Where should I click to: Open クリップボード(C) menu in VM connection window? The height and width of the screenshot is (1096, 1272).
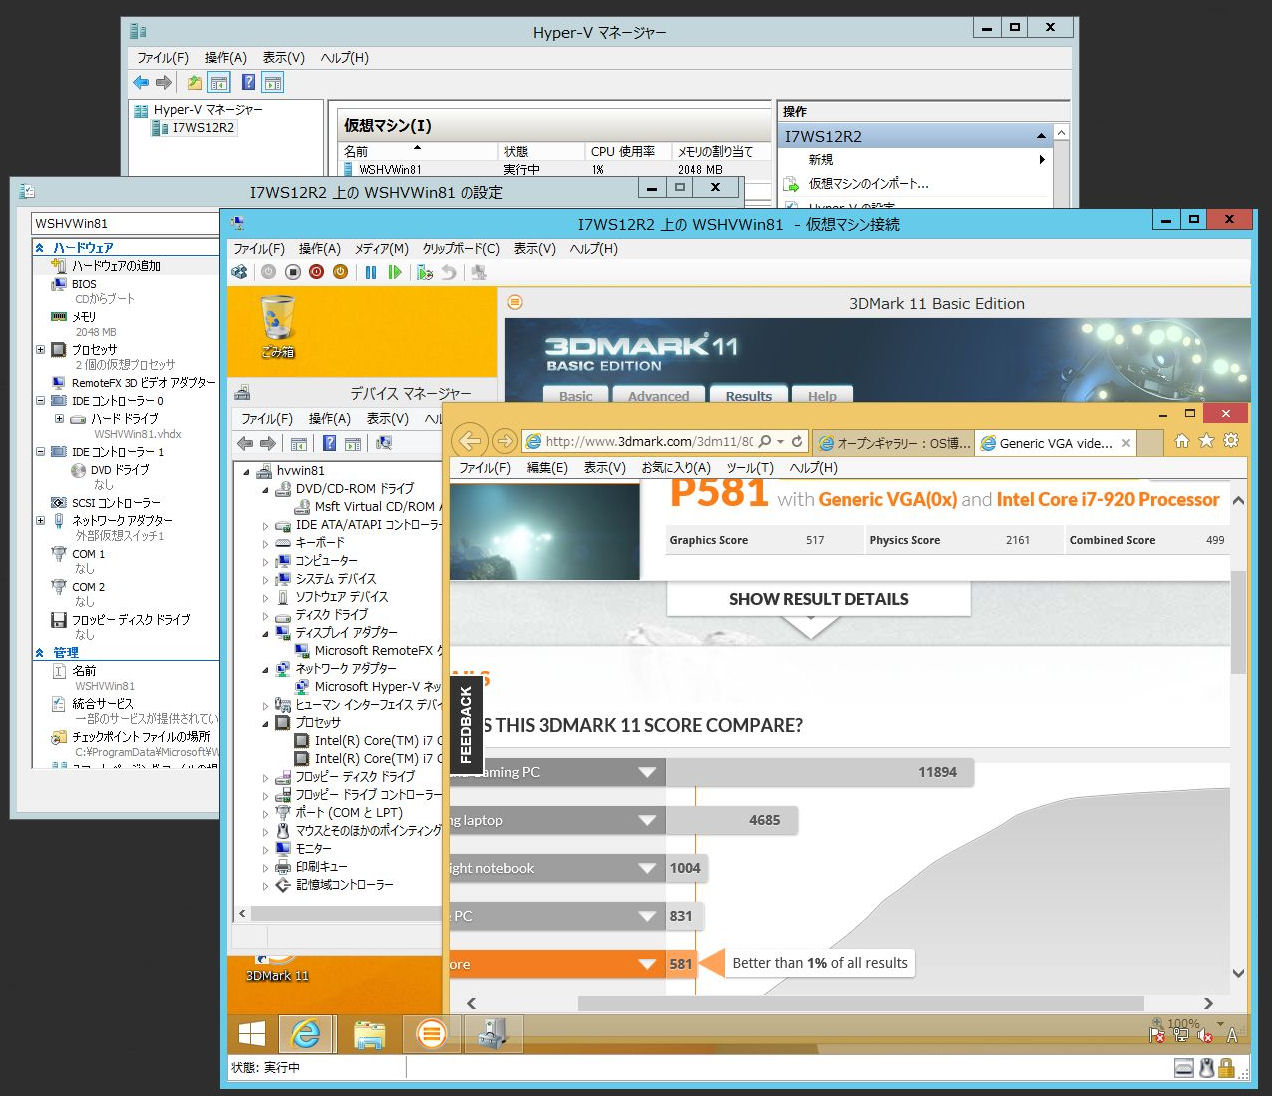point(461,248)
